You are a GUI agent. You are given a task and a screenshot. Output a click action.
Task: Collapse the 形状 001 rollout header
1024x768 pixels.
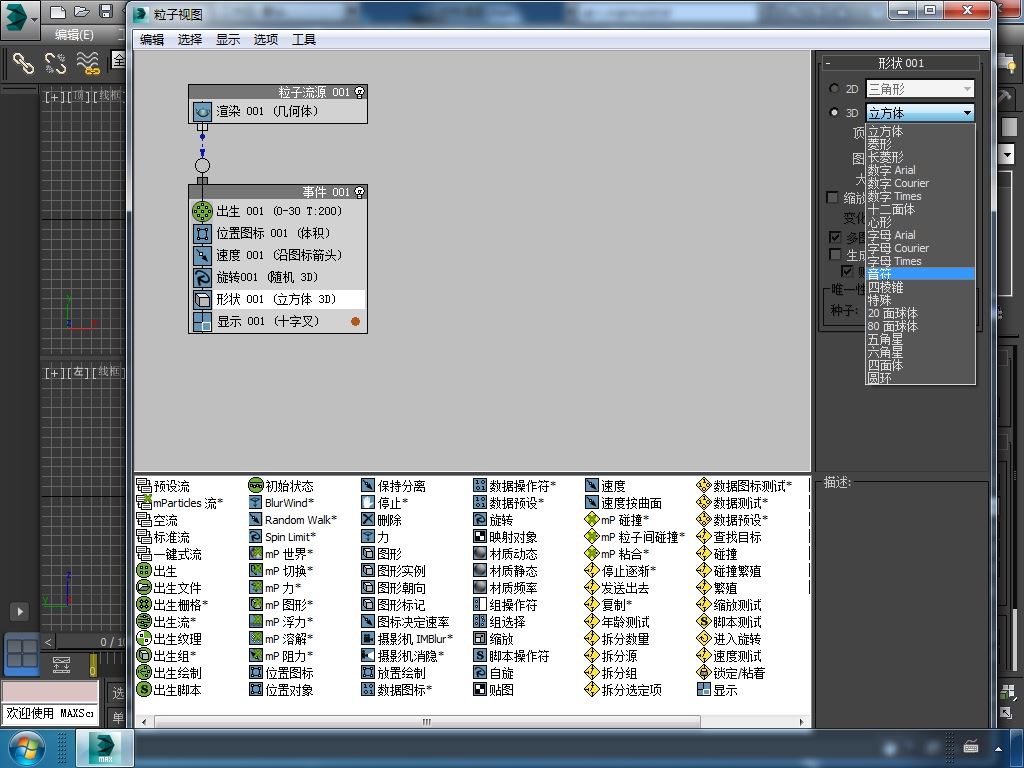tap(900, 63)
